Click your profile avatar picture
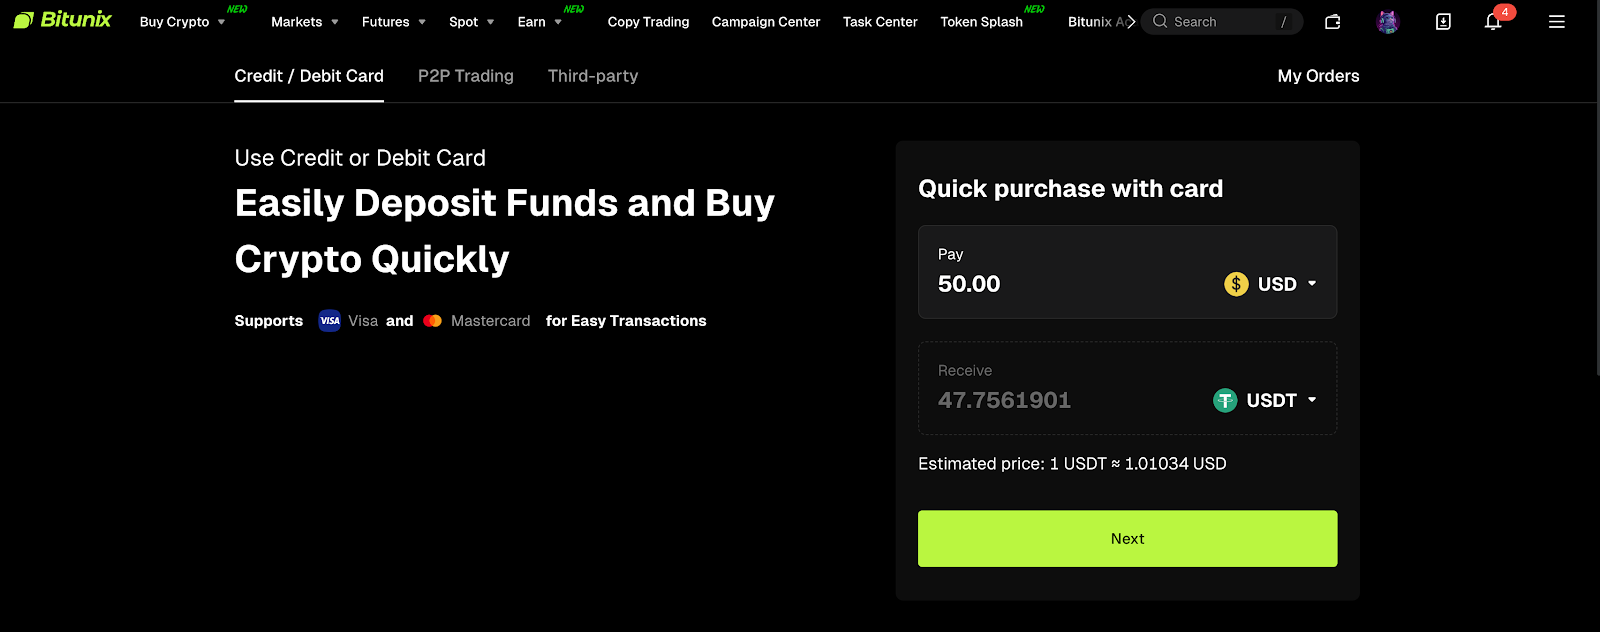Screen dimensions: 1600x632 tap(1387, 21)
